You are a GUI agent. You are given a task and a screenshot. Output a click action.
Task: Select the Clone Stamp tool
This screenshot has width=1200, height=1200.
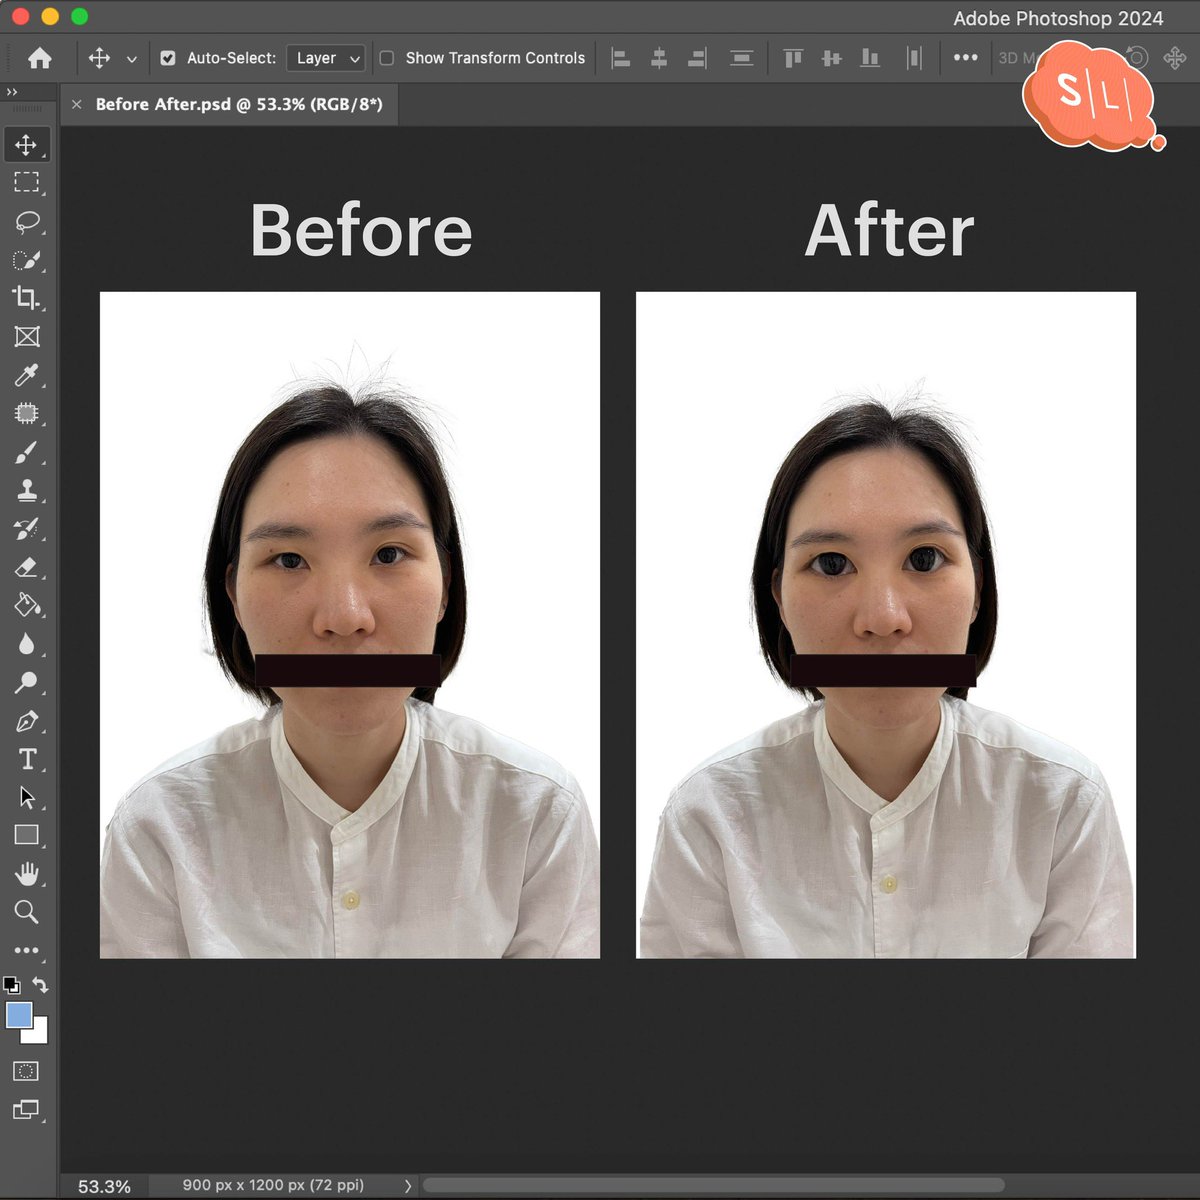pyautogui.click(x=27, y=490)
